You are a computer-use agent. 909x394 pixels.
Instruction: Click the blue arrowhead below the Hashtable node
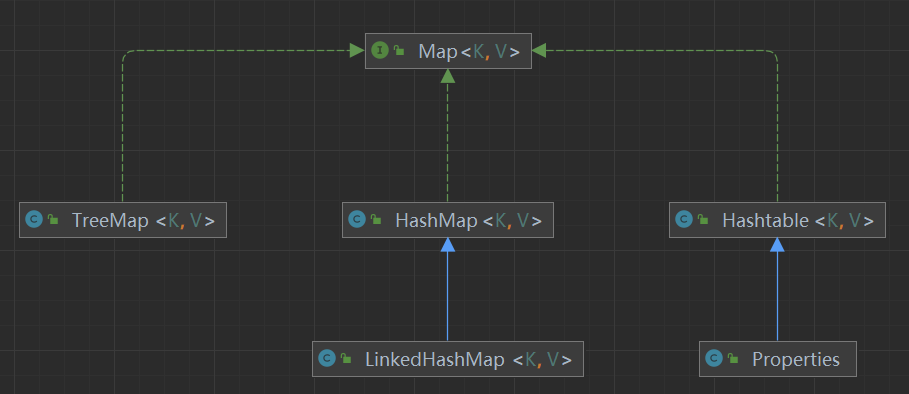tap(777, 245)
